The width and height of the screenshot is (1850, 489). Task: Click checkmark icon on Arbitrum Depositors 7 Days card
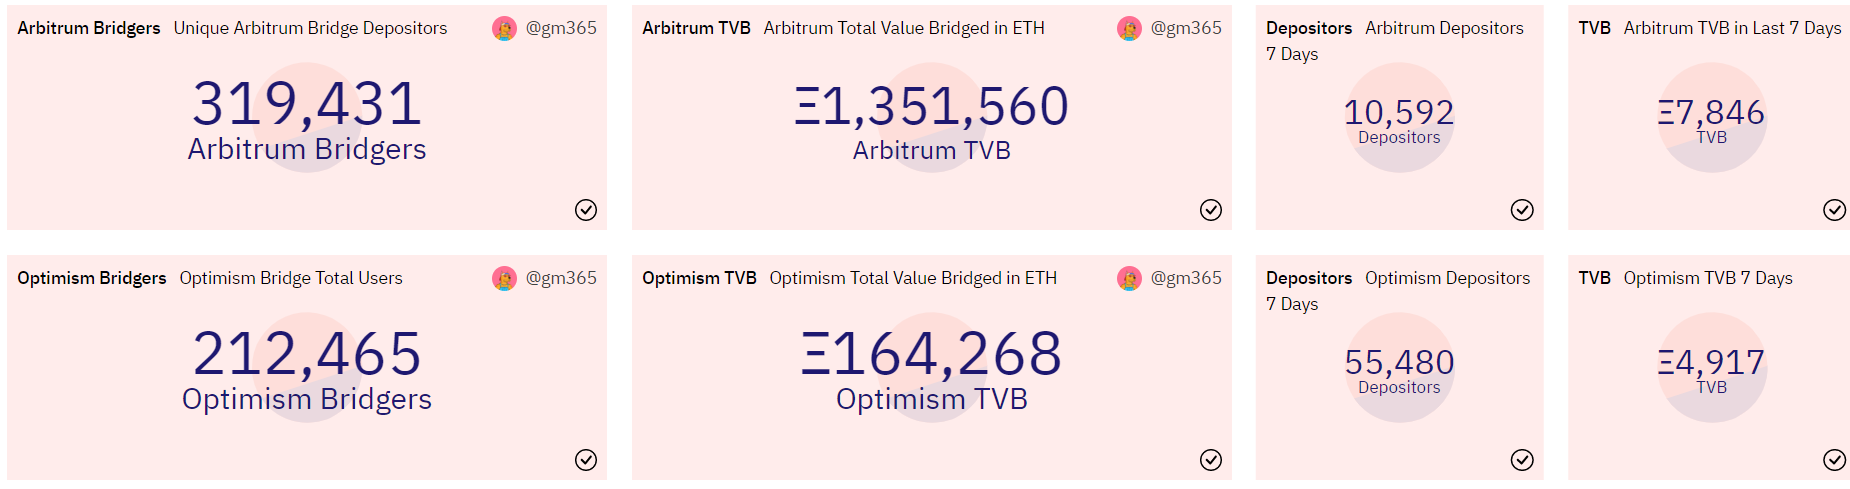pyautogui.click(x=1522, y=210)
